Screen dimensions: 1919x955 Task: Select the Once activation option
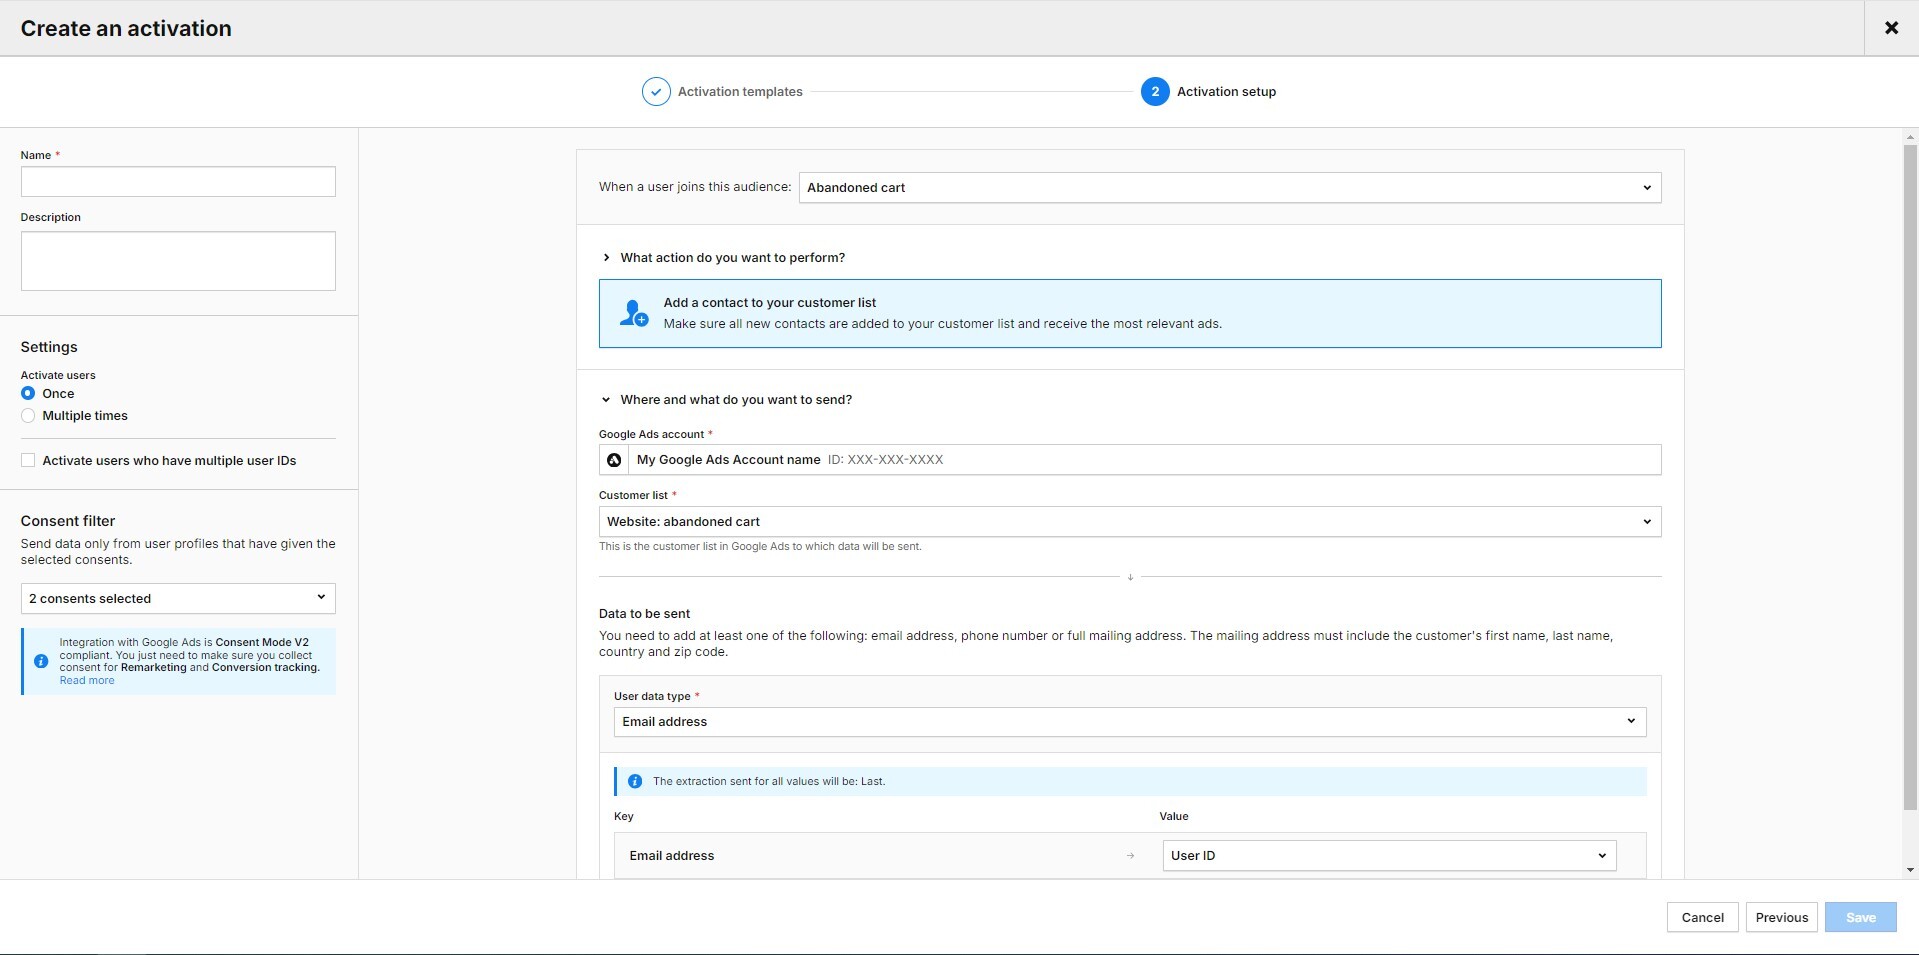(28, 393)
